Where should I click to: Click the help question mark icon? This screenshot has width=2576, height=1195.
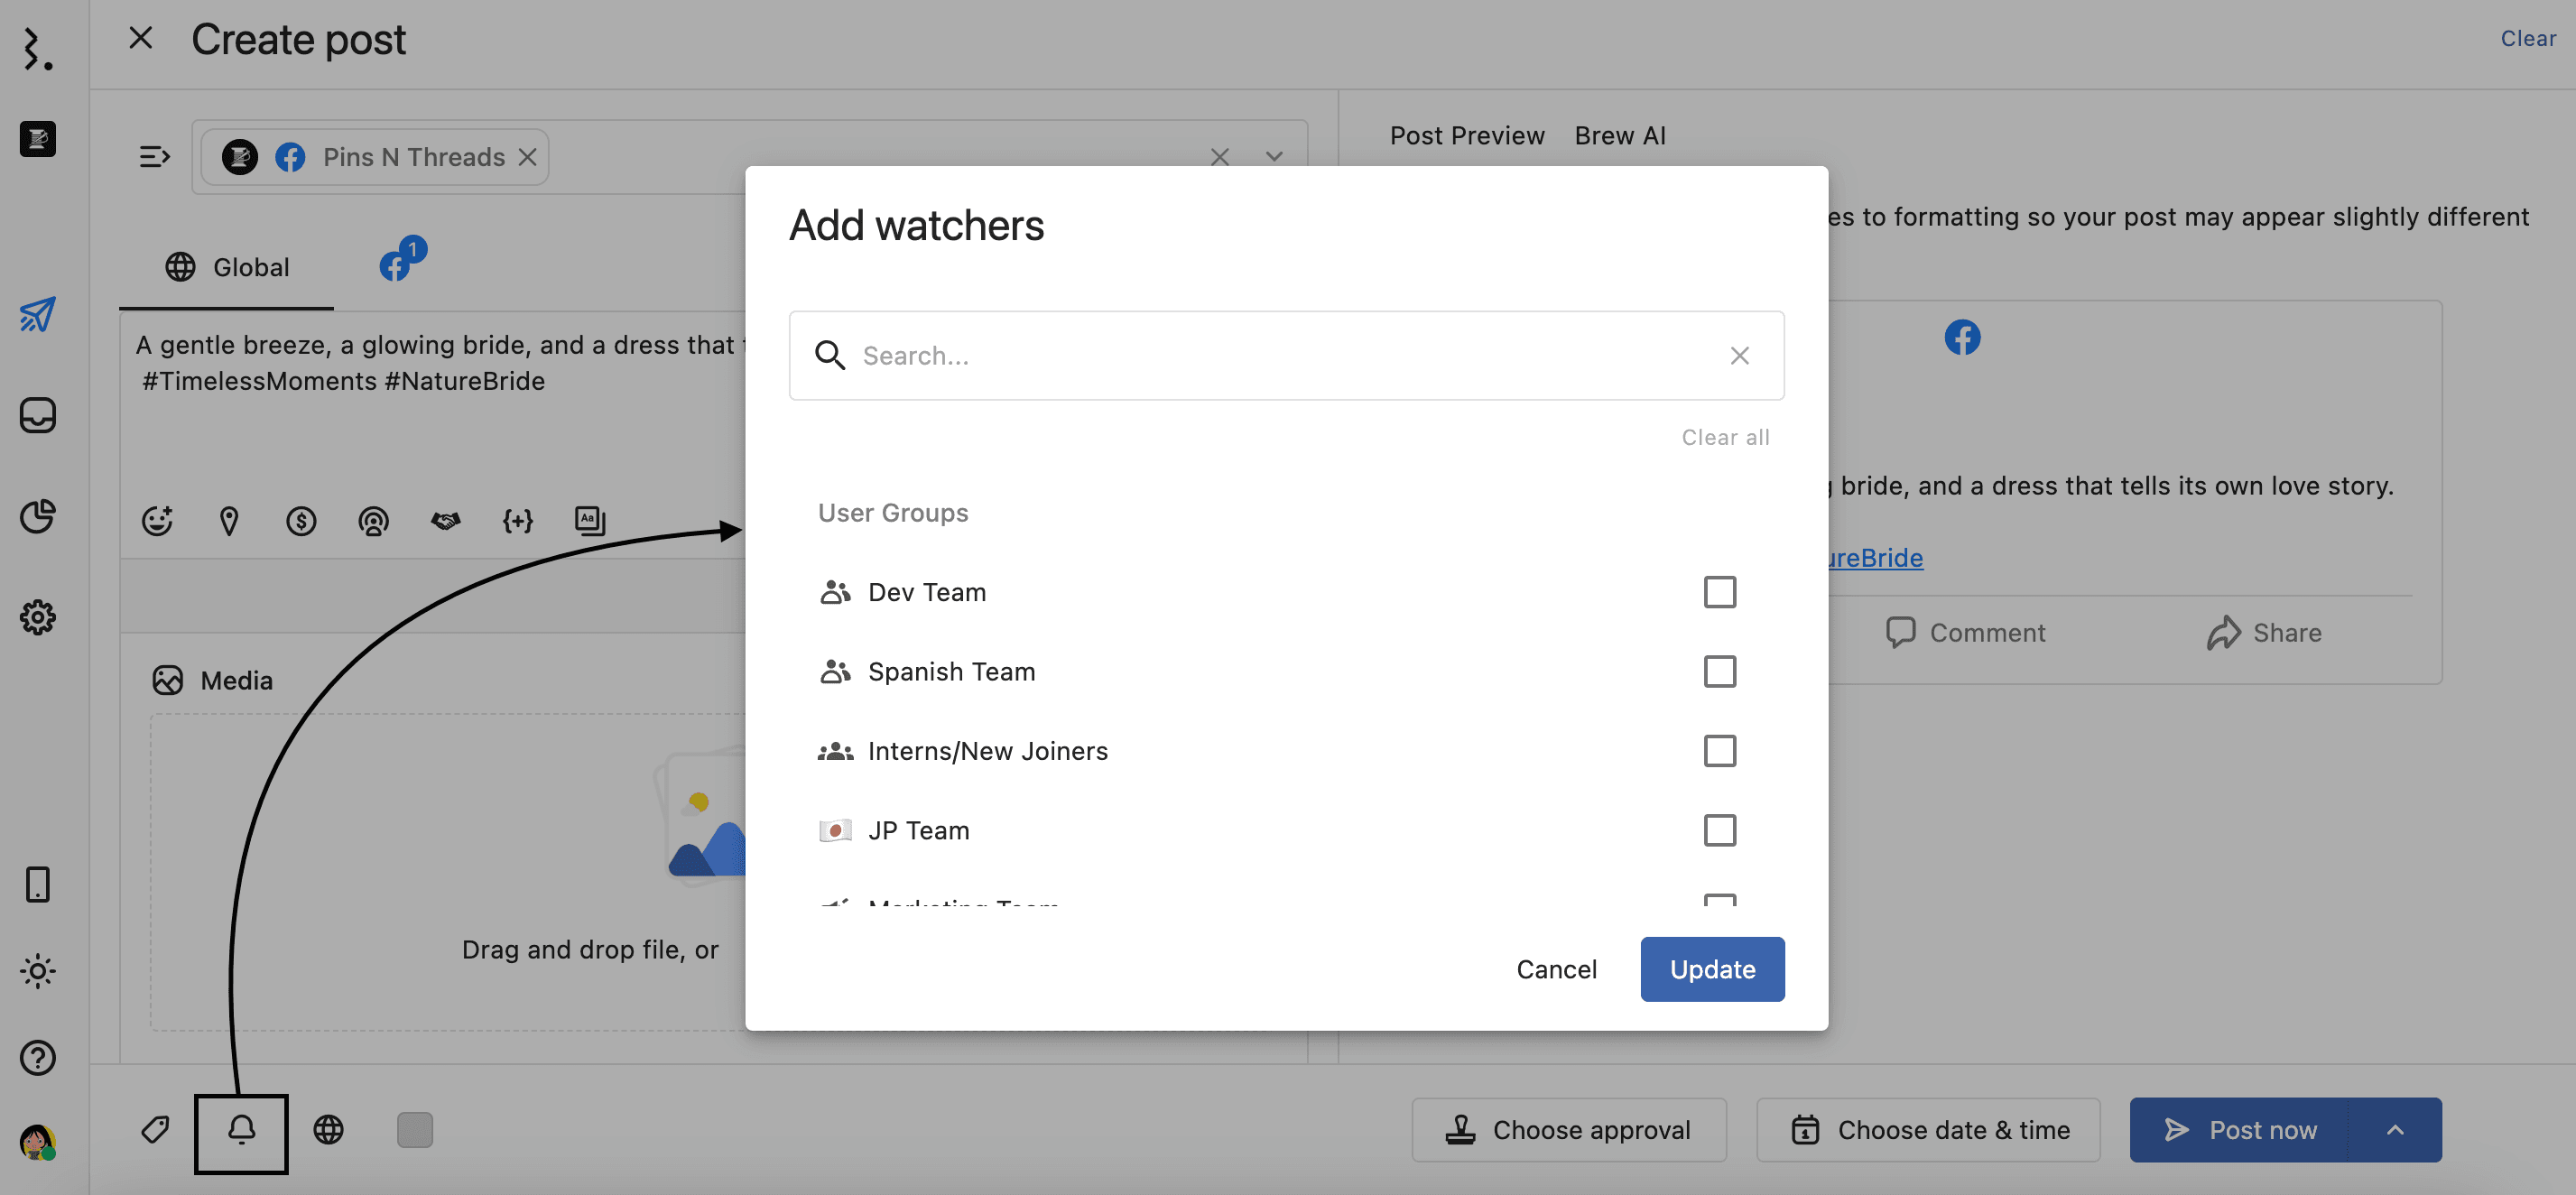tap(38, 1057)
